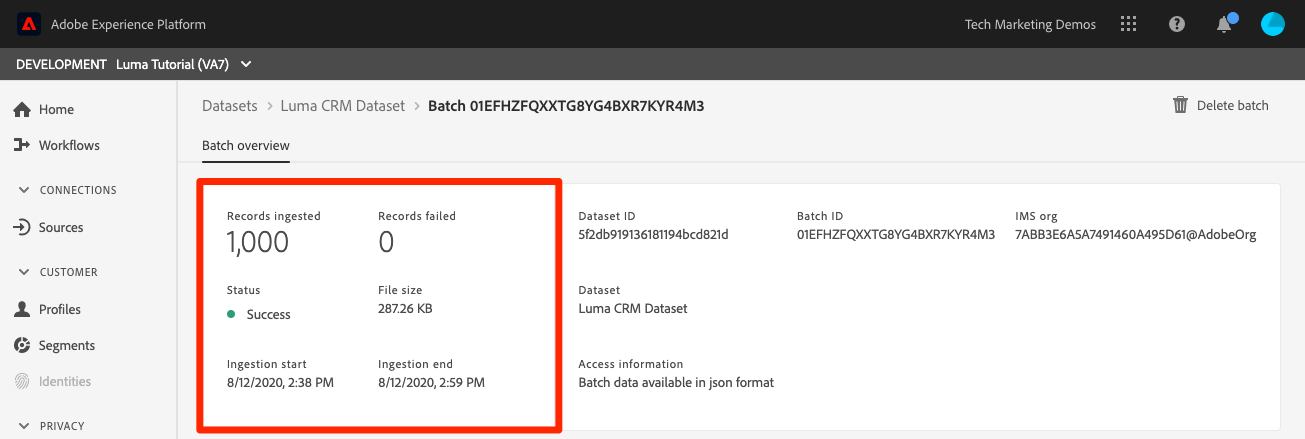Click Records ingested value 1,000
Screen dimensions: 1305x439
pos(258,242)
